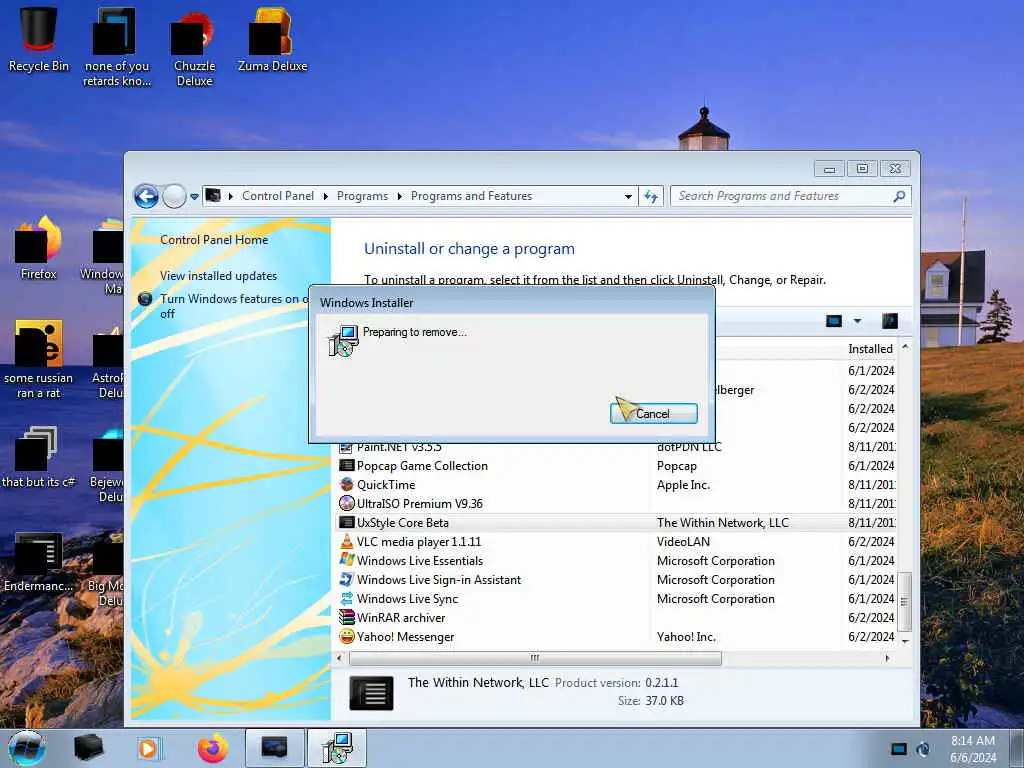Go to Control Panel breadcrumb
The height and width of the screenshot is (768, 1024).
point(278,196)
